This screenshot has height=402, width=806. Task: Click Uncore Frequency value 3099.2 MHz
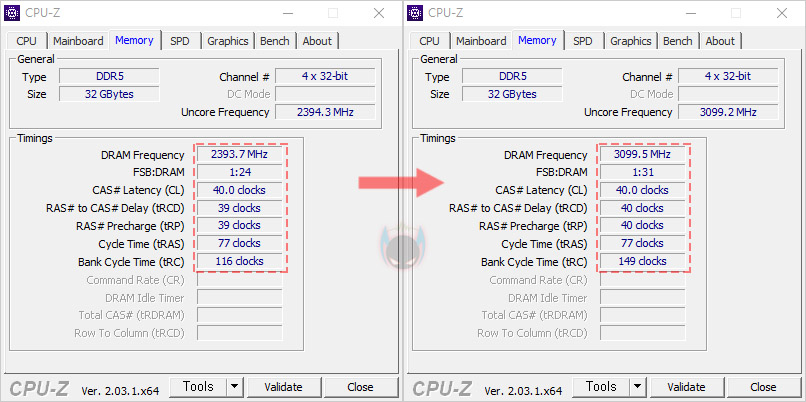click(x=728, y=112)
